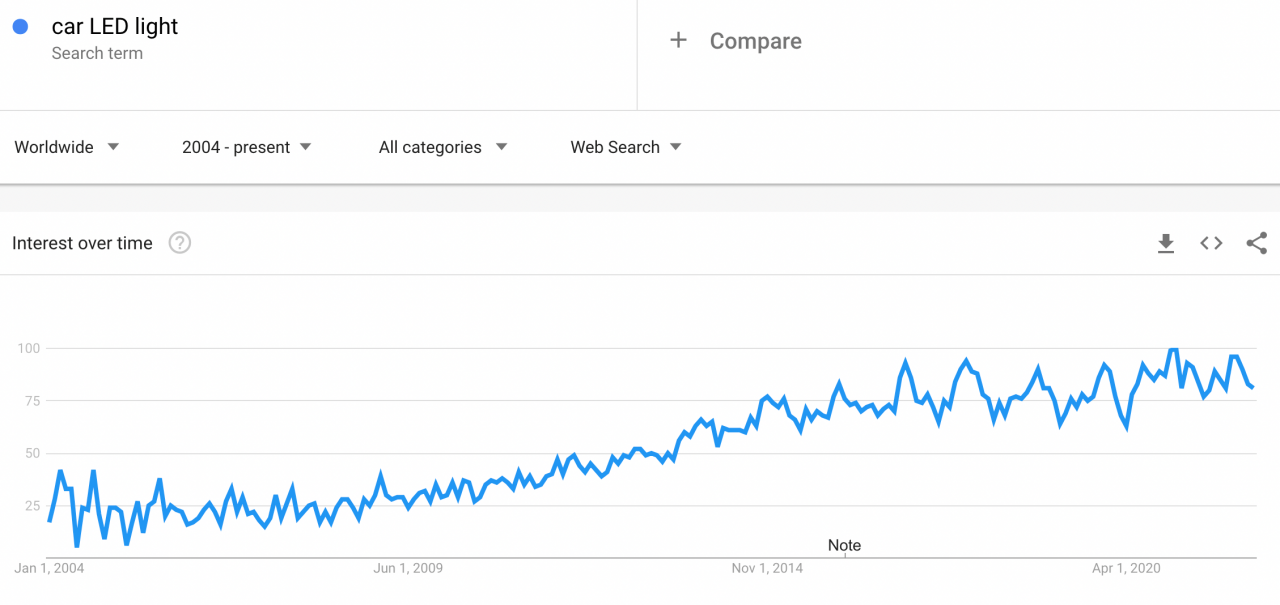Open the embed code icon
This screenshot has height=605, width=1280.
1211,243
